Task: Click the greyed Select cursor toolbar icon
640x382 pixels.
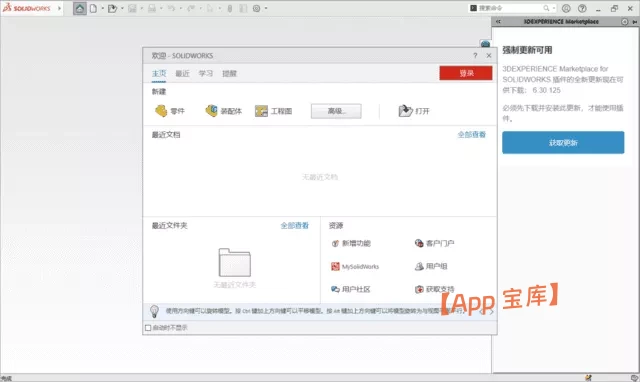Action: coord(211,8)
